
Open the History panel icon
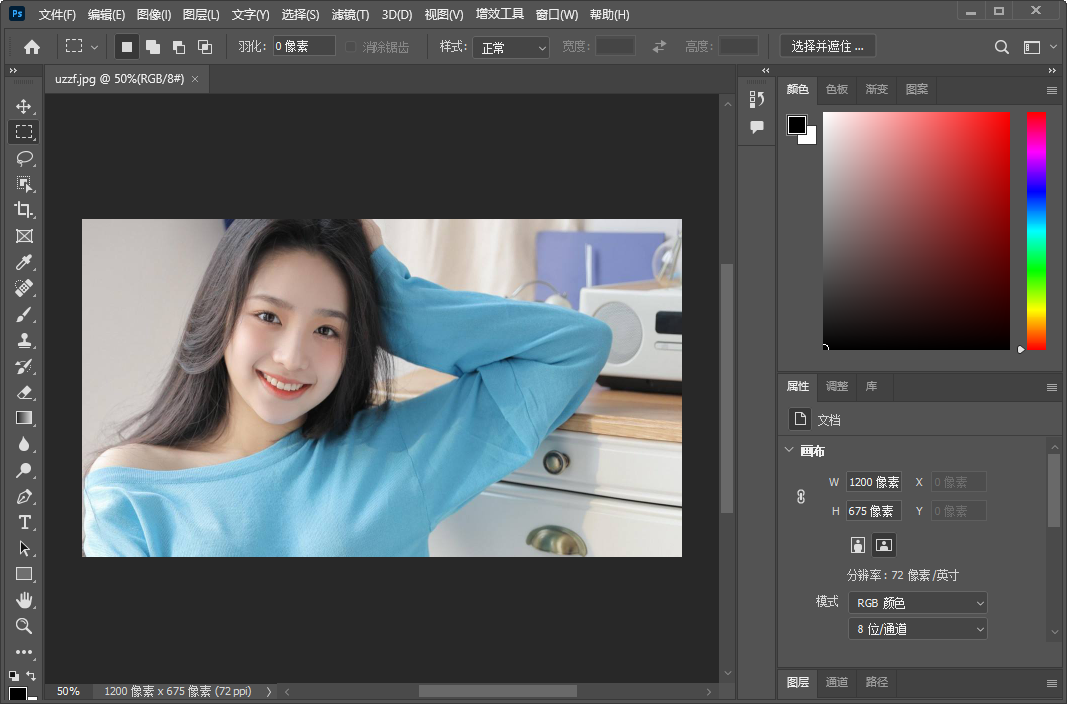(x=757, y=99)
